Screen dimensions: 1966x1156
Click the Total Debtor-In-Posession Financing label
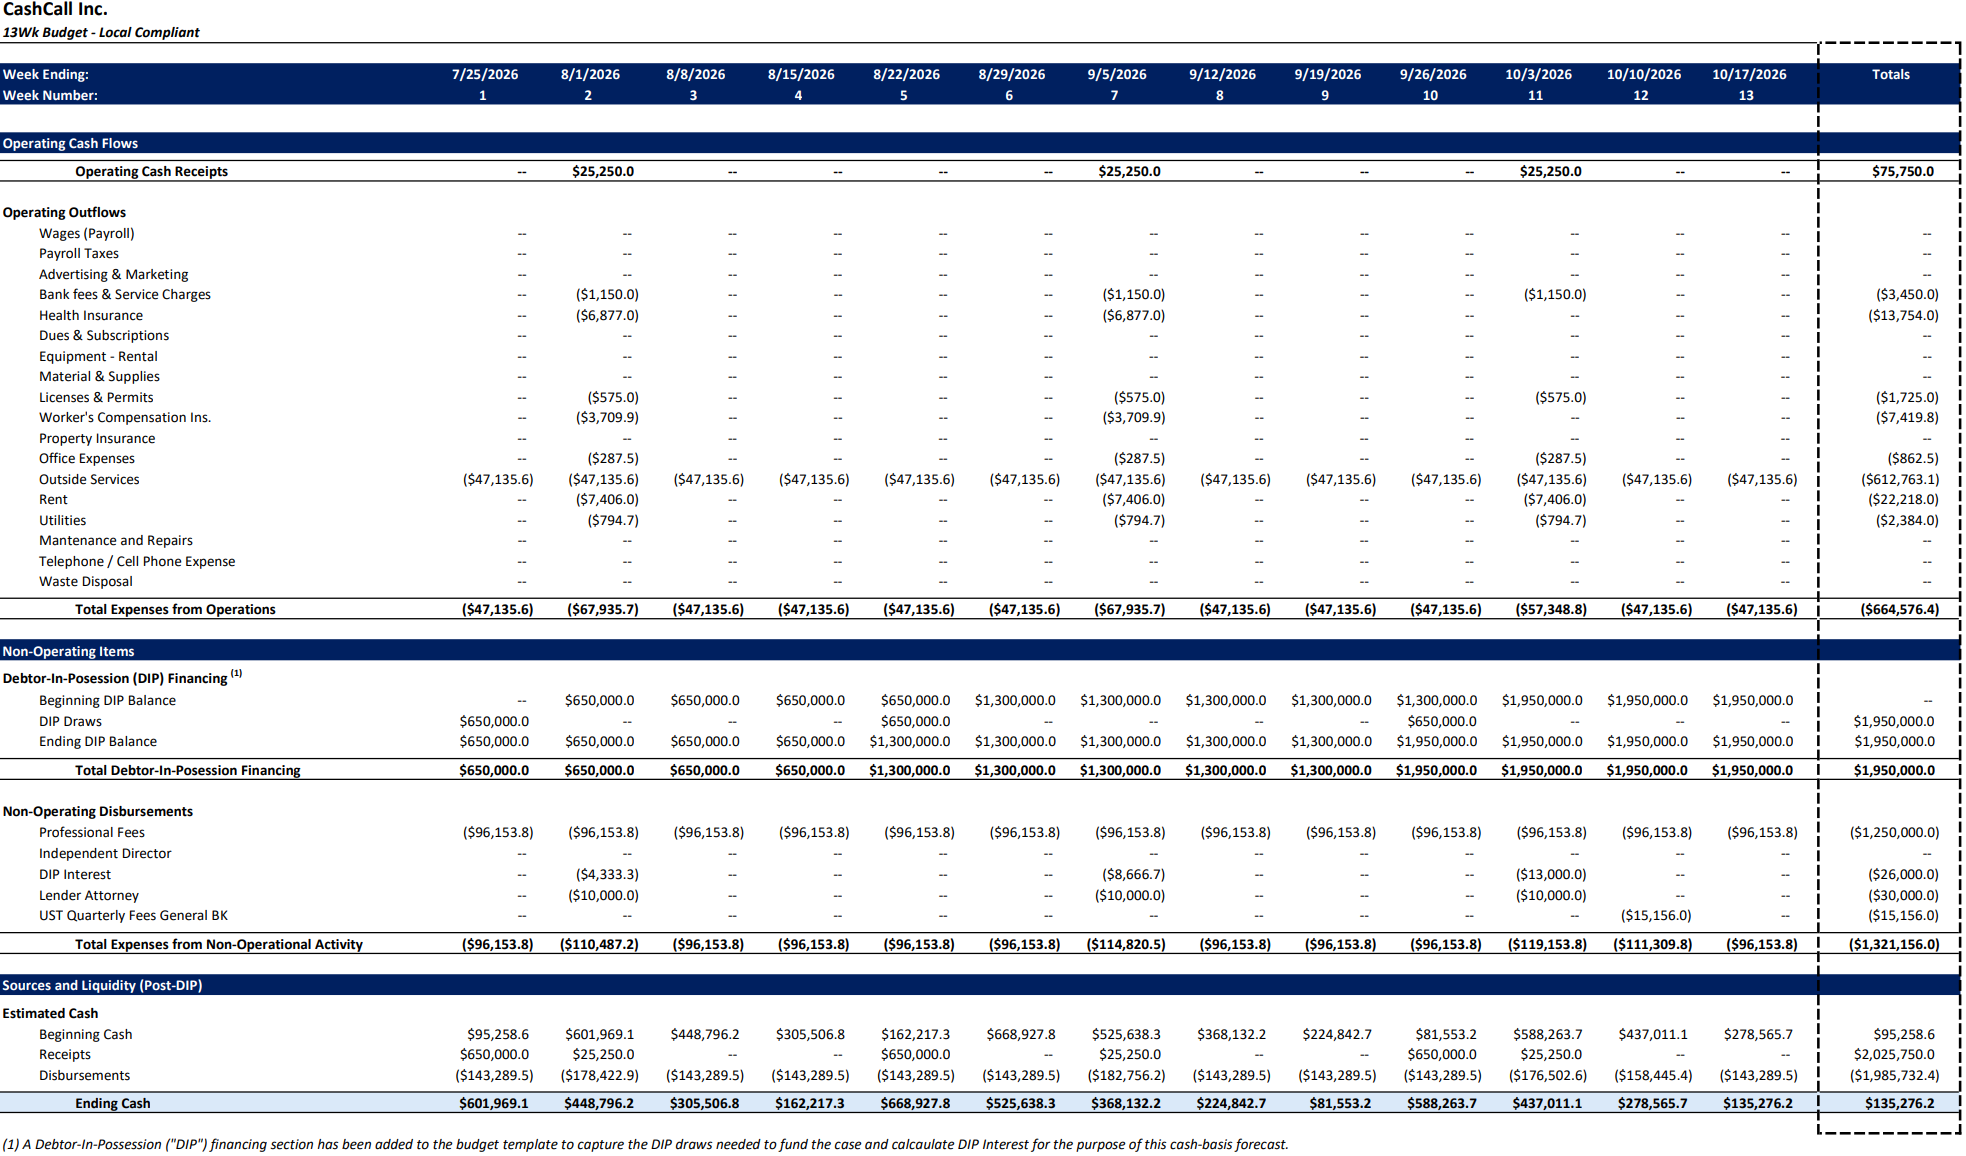(x=188, y=770)
